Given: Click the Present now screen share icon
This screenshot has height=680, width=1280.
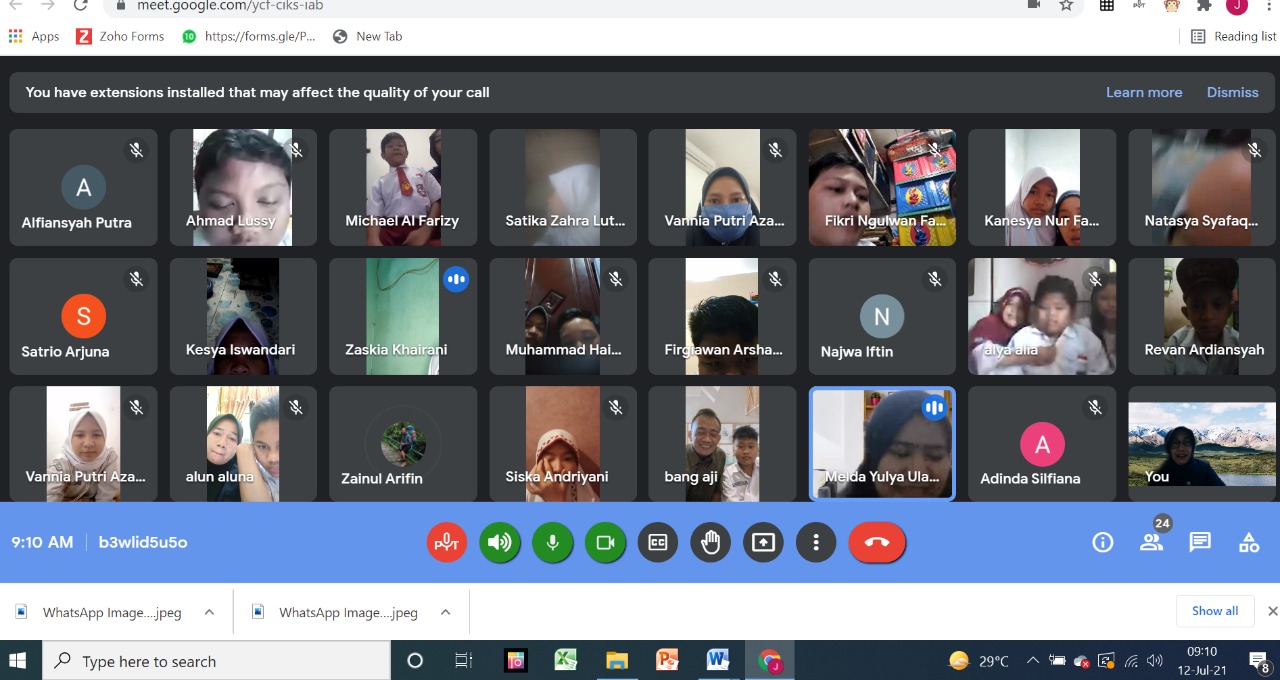Looking at the screenshot, I should point(763,543).
